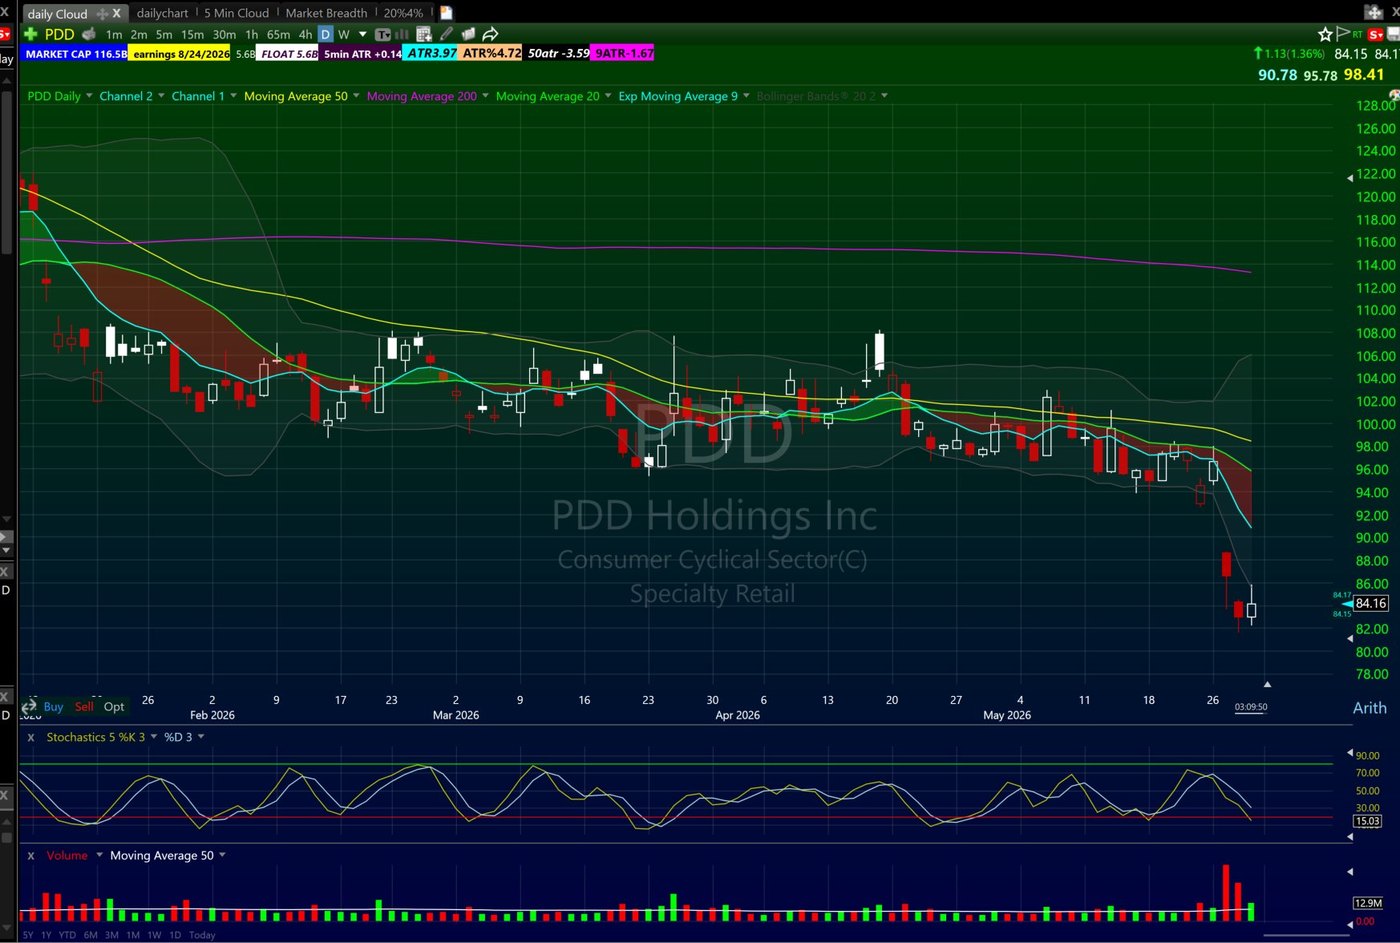Set chart range to 6M
The width and height of the screenshot is (1400, 943).
[91, 935]
